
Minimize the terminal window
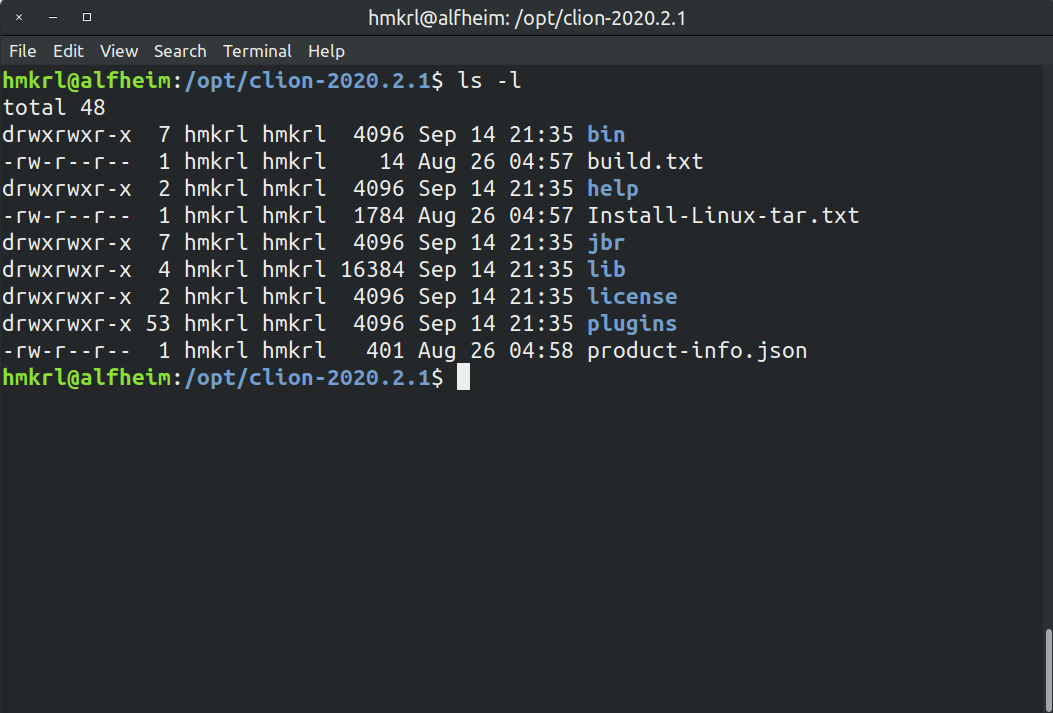click(53, 17)
